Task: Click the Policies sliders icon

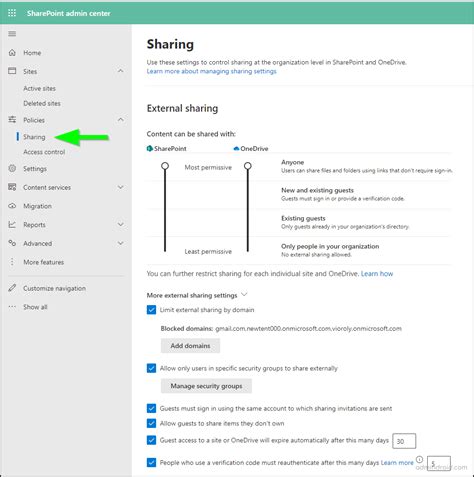Action: point(12,120)
